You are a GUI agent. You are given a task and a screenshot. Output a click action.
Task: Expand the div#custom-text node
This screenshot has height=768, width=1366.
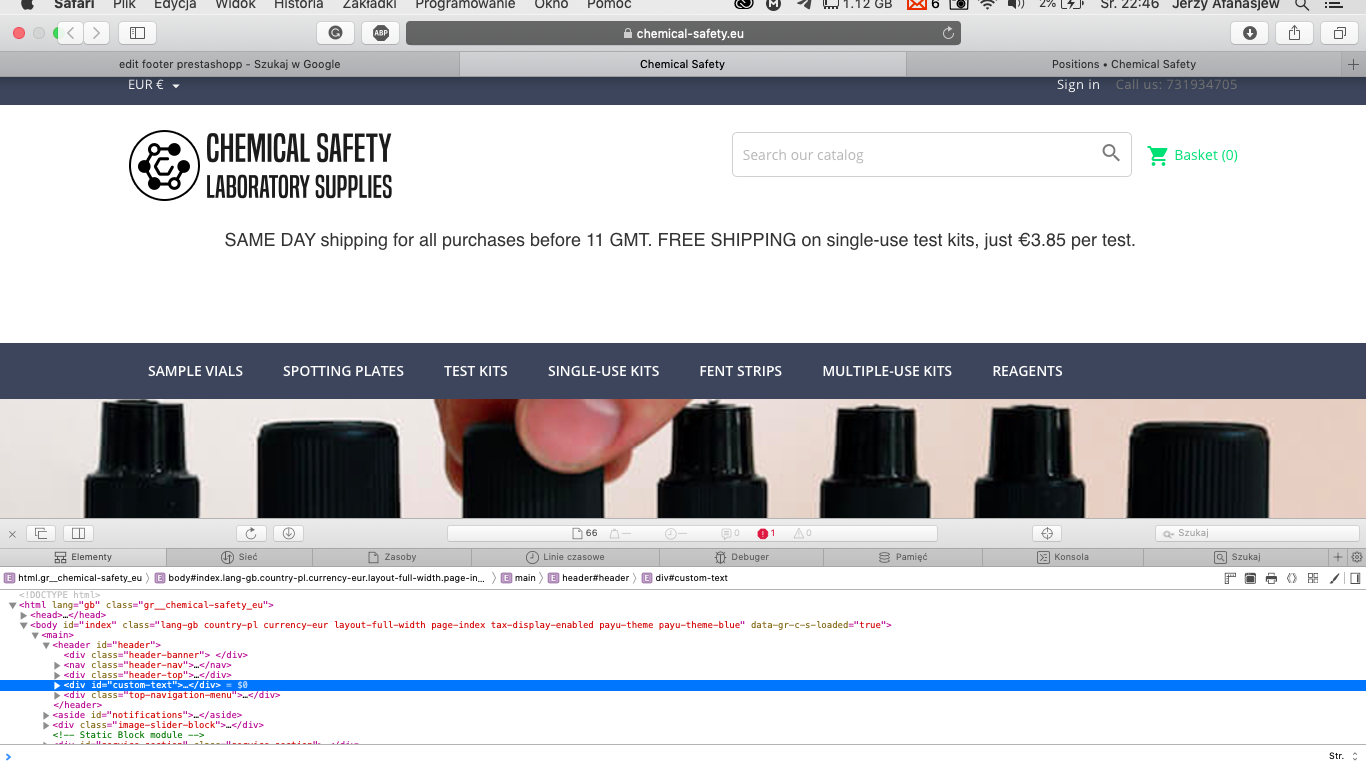(57, 685)
